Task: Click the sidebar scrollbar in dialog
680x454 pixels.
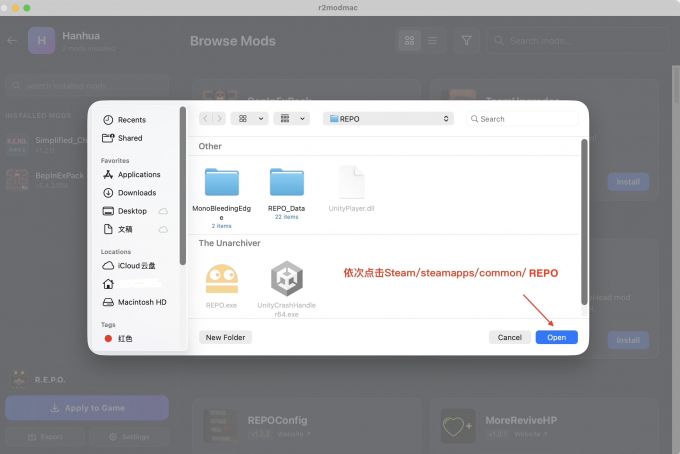Action: click(183, 186)
